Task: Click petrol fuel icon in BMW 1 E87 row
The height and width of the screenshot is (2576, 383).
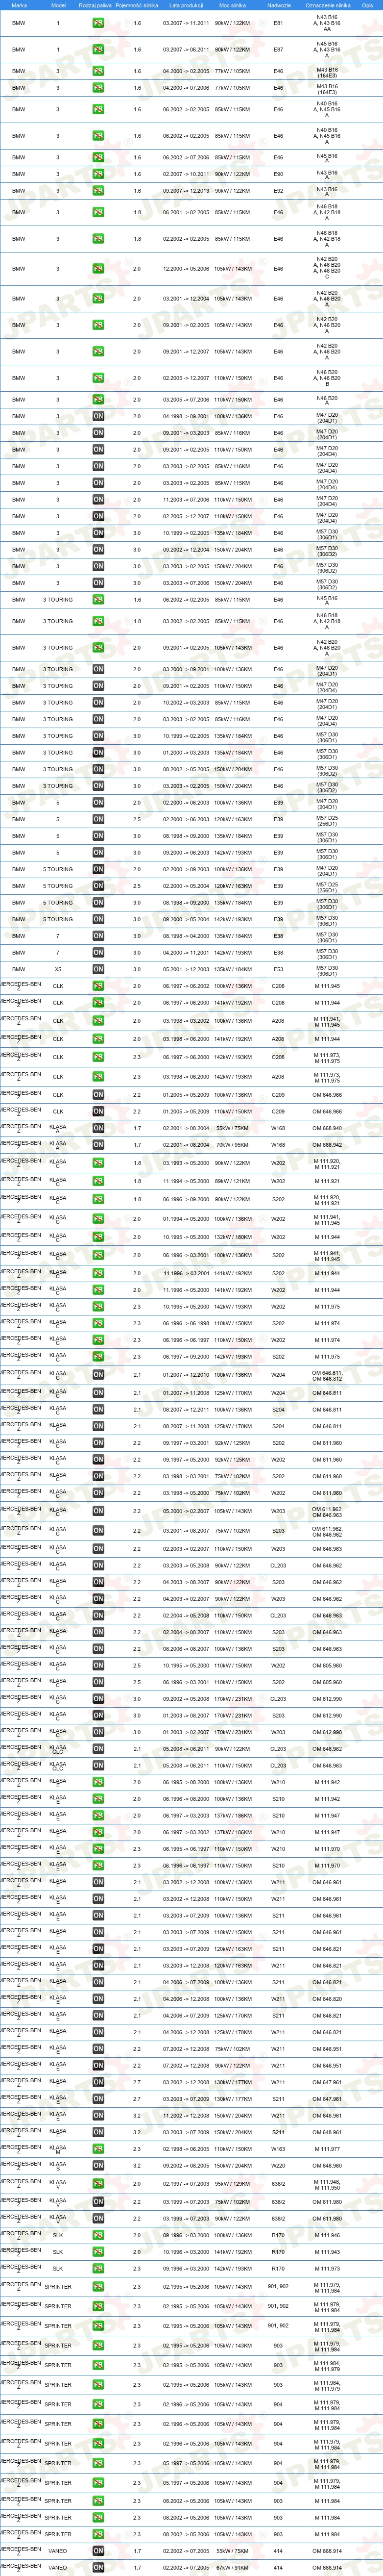Action: tap(98, 50)
